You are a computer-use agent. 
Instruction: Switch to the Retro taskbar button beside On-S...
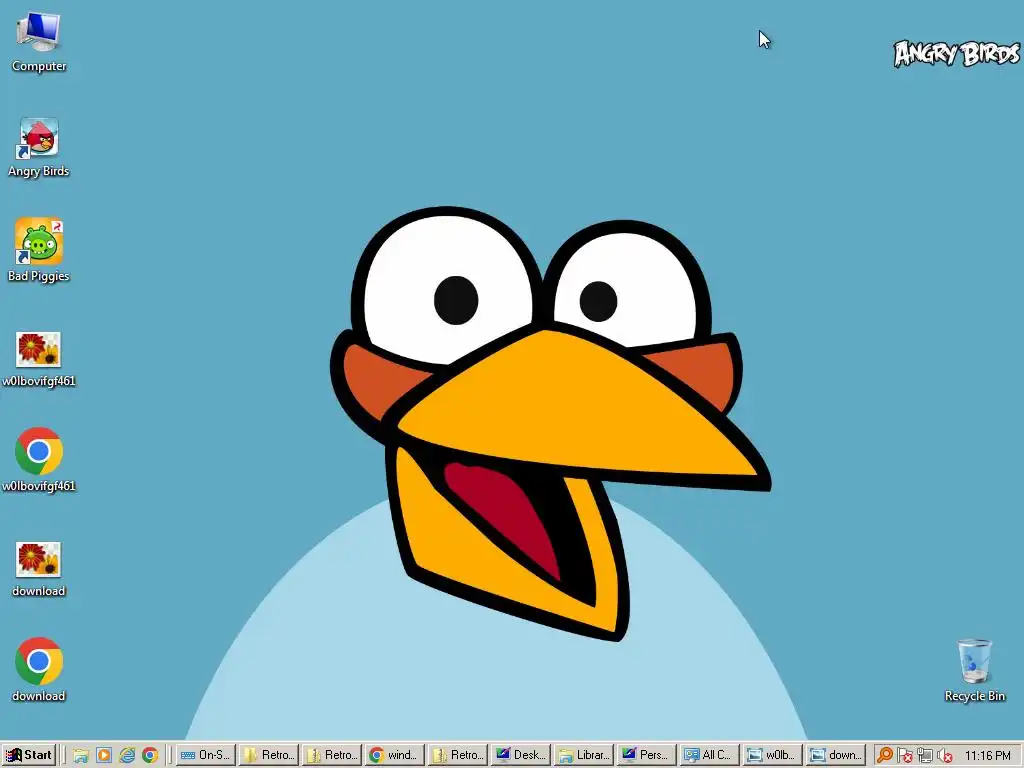269,755
